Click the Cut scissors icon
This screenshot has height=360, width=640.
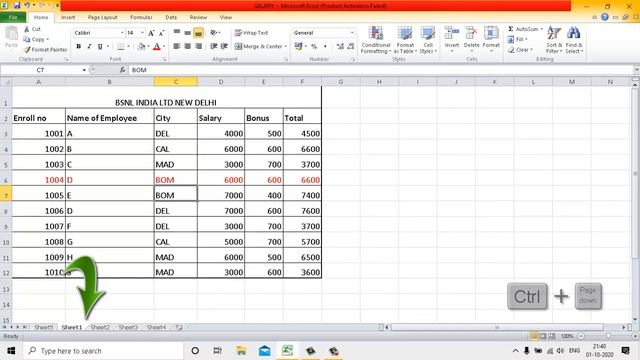point(27,29)
